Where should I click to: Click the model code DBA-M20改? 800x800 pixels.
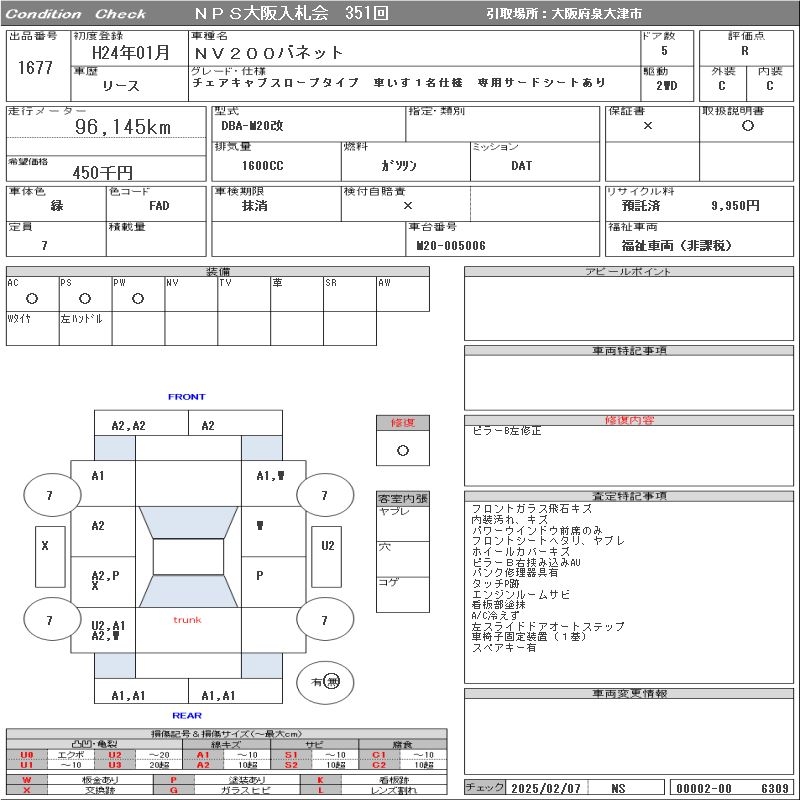[x=252, y=126]
